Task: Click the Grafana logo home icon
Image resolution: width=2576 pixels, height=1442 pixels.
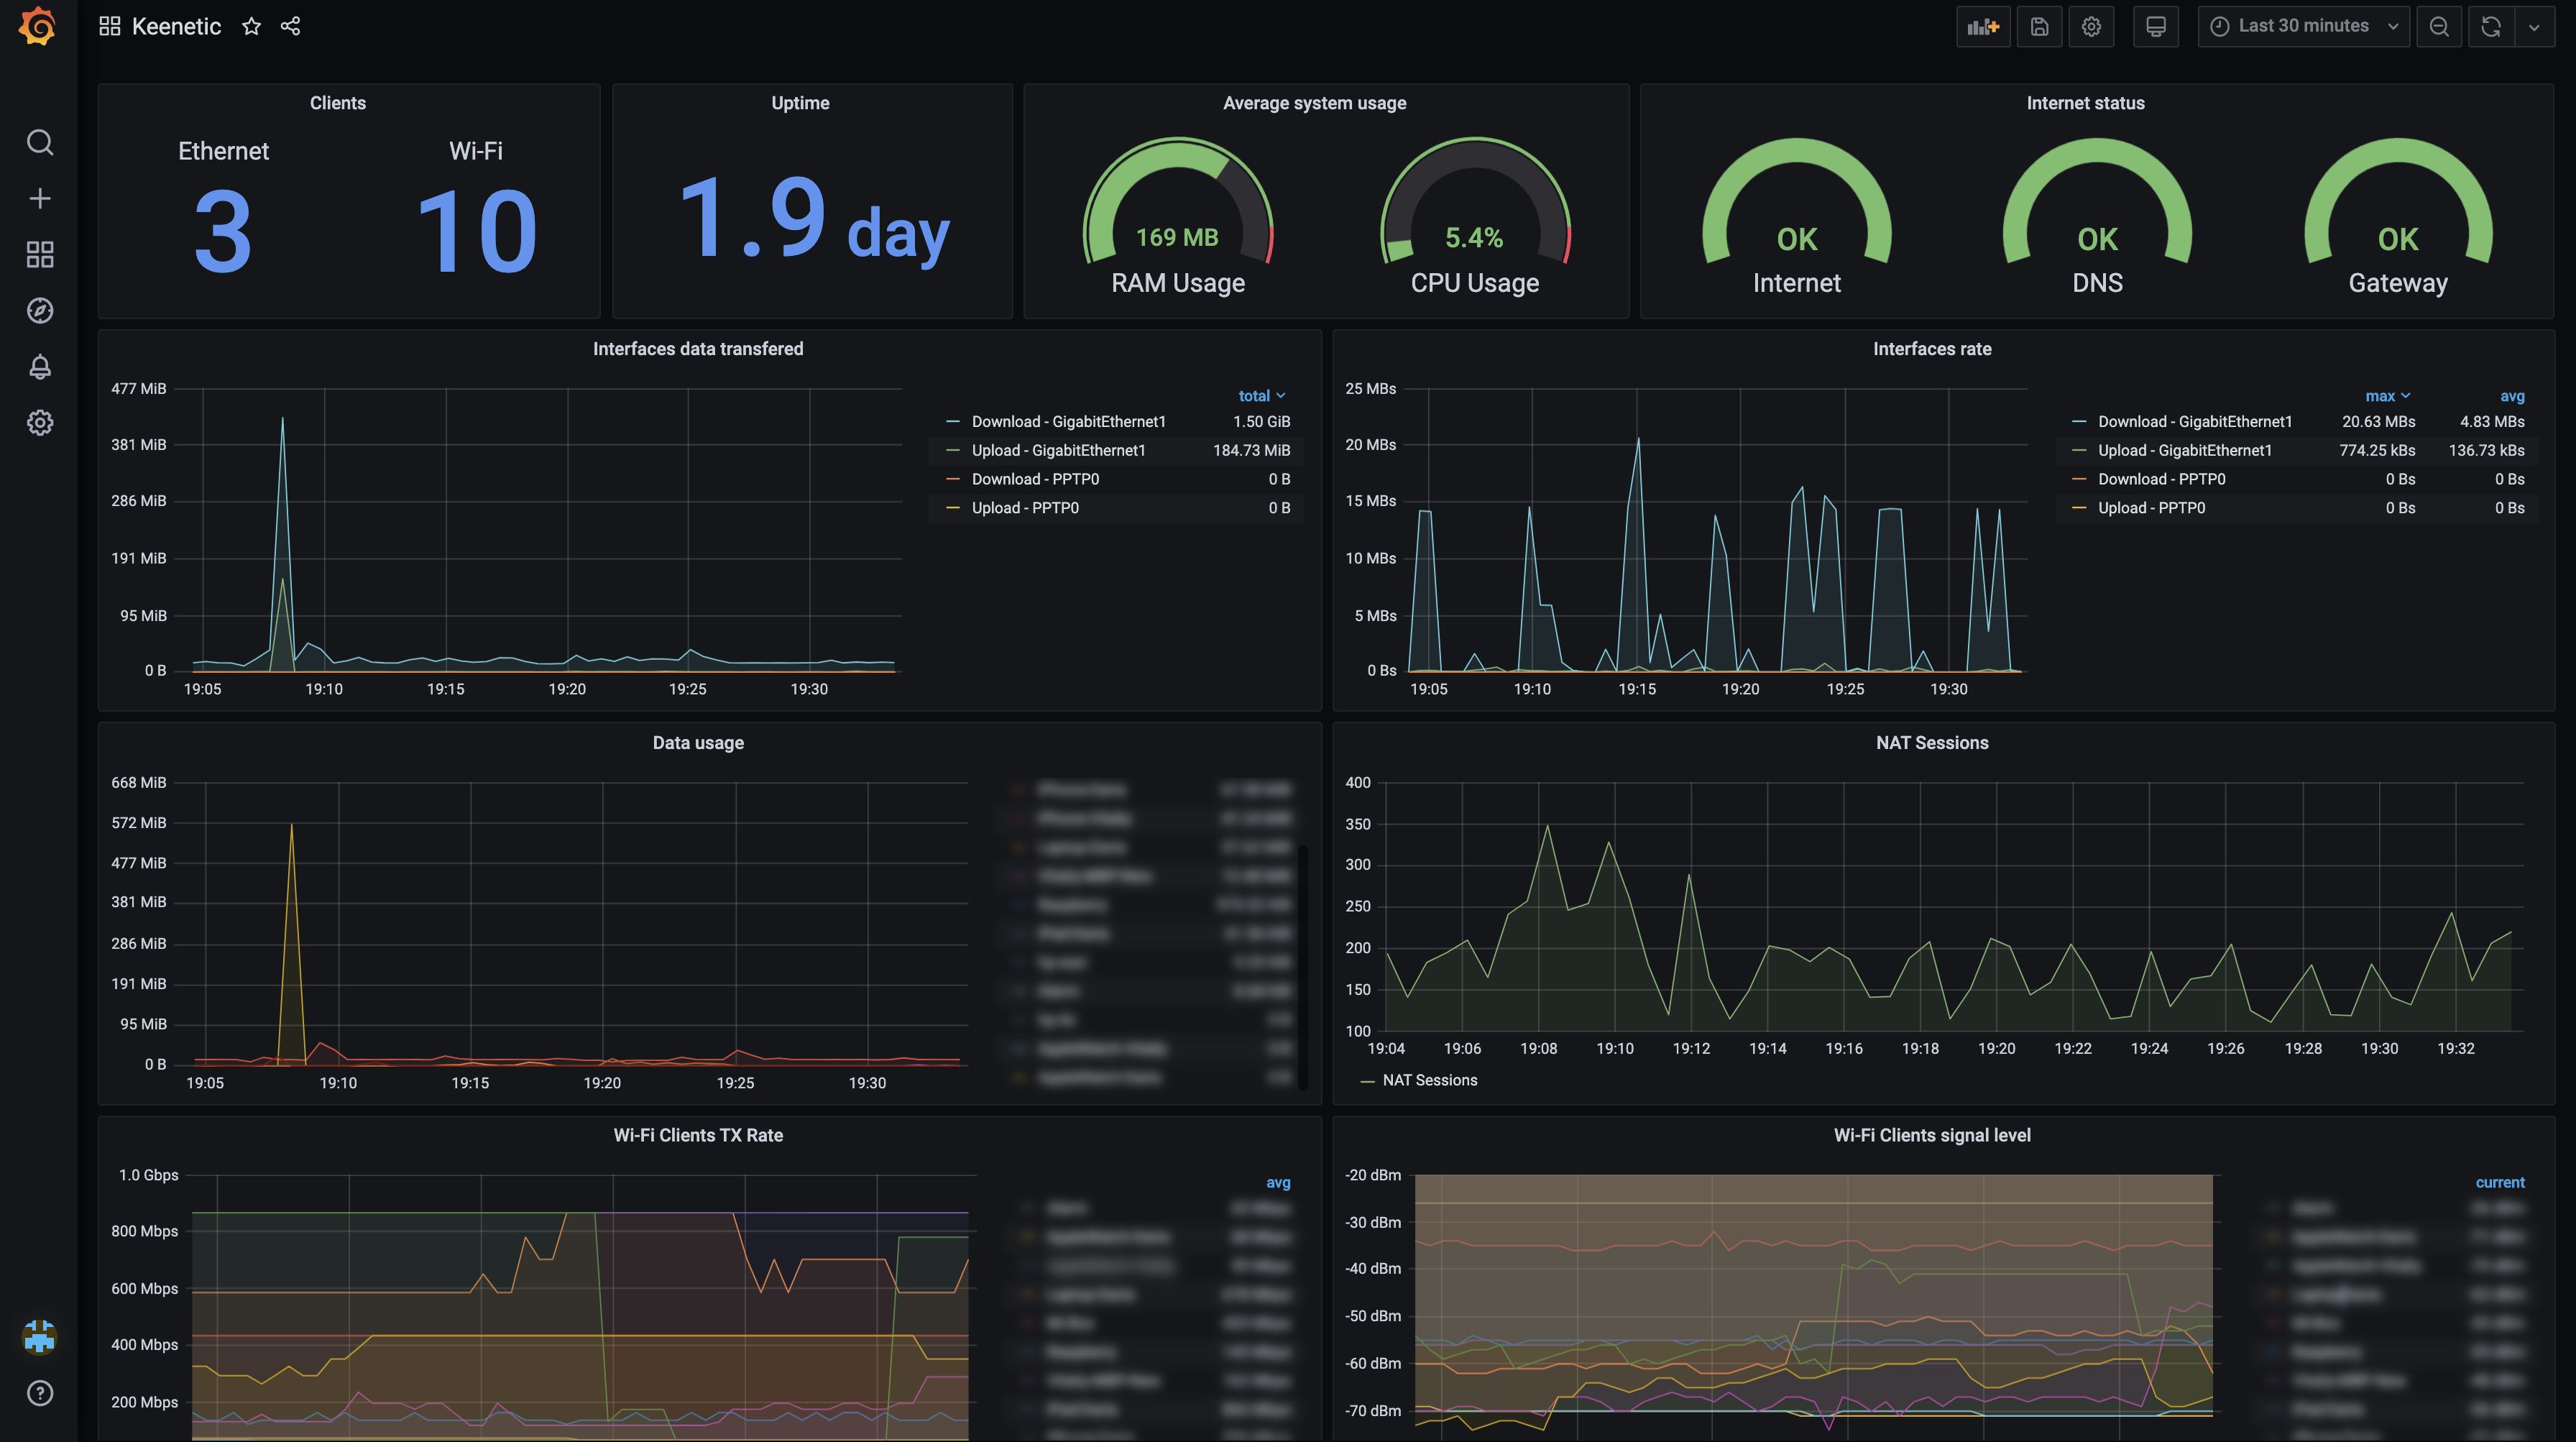Action: click(x=38, y=27)
